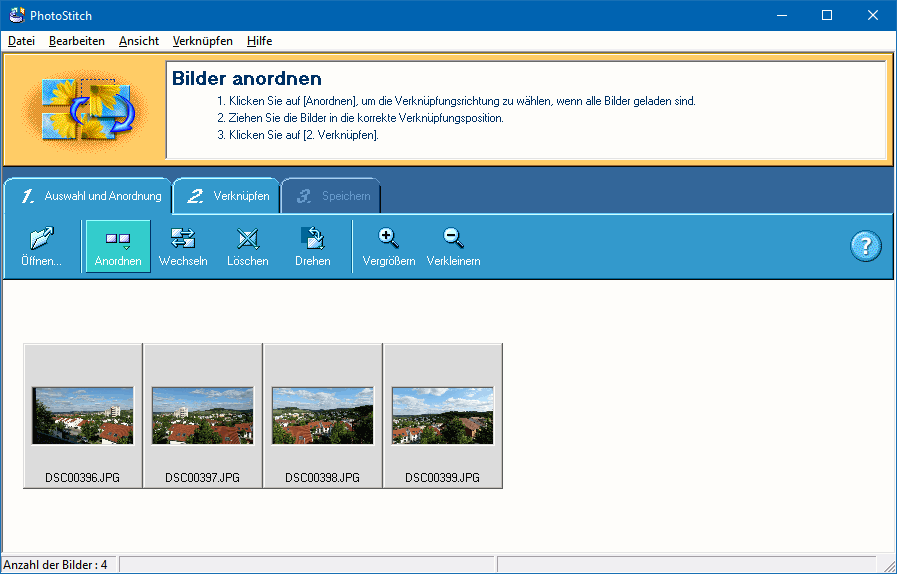Click the Öffnen toolbar icon
Viewport: 897px width, 574px height.
[41, 246]
